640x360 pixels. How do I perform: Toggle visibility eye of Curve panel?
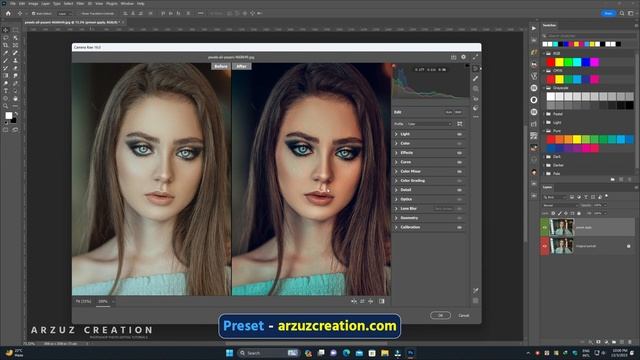click(459, 162)
